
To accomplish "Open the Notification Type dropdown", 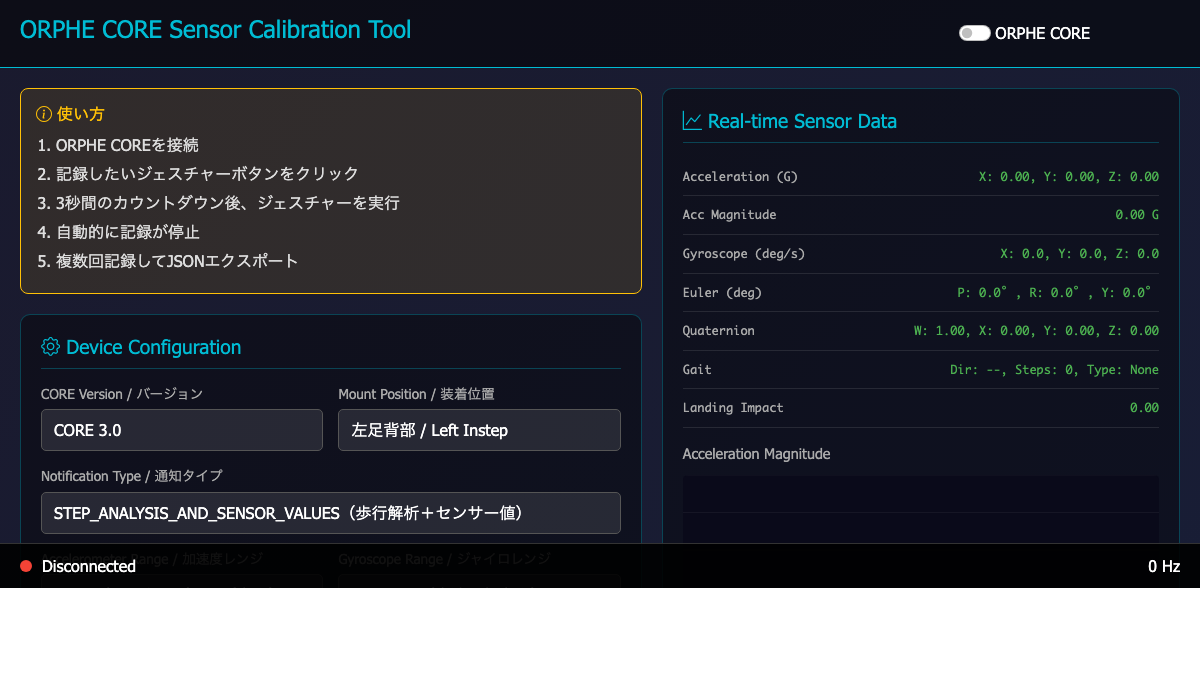I will (331, 513).
